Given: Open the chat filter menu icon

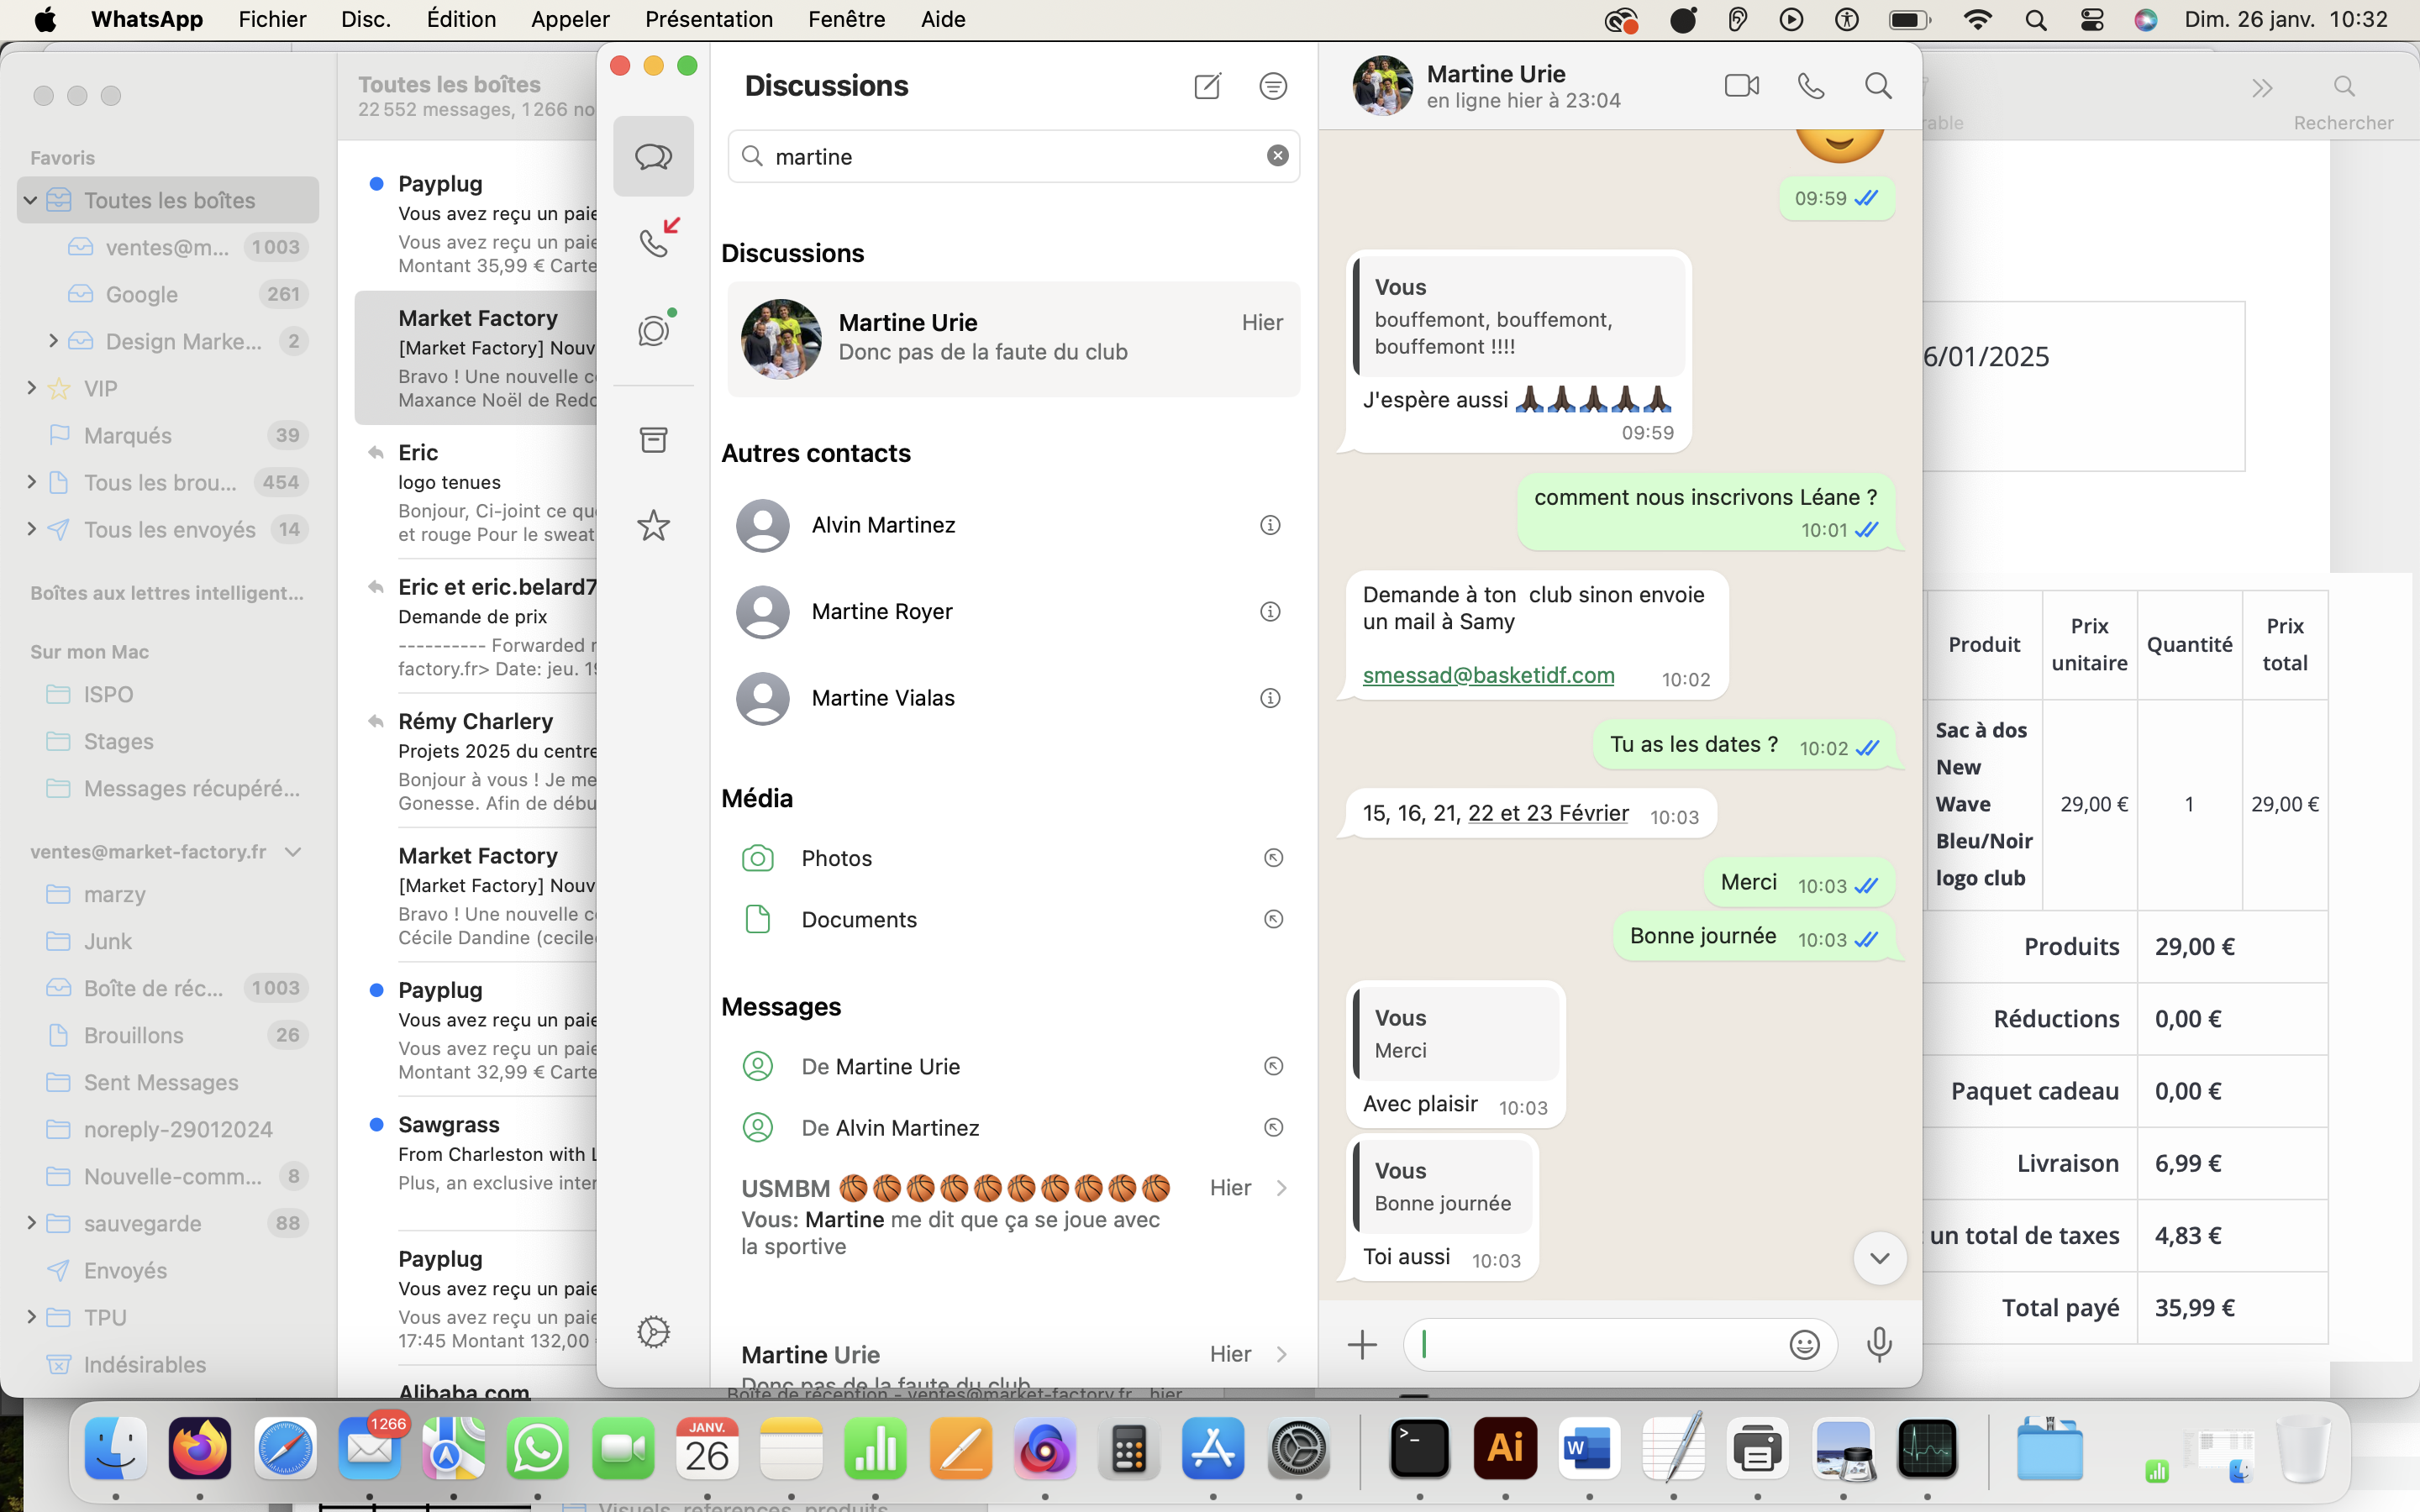Looking at the screenshot, I should point(1272,86).
